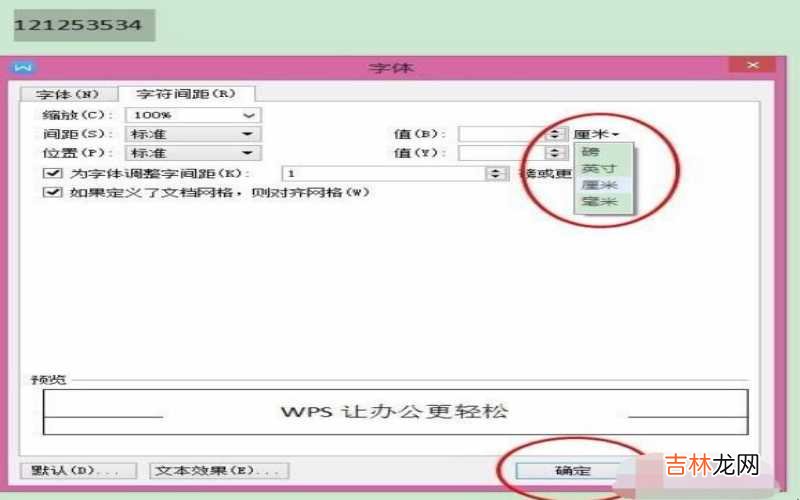
Task: Click the spinner next to 值(Y)
Action: coord(555,153)
